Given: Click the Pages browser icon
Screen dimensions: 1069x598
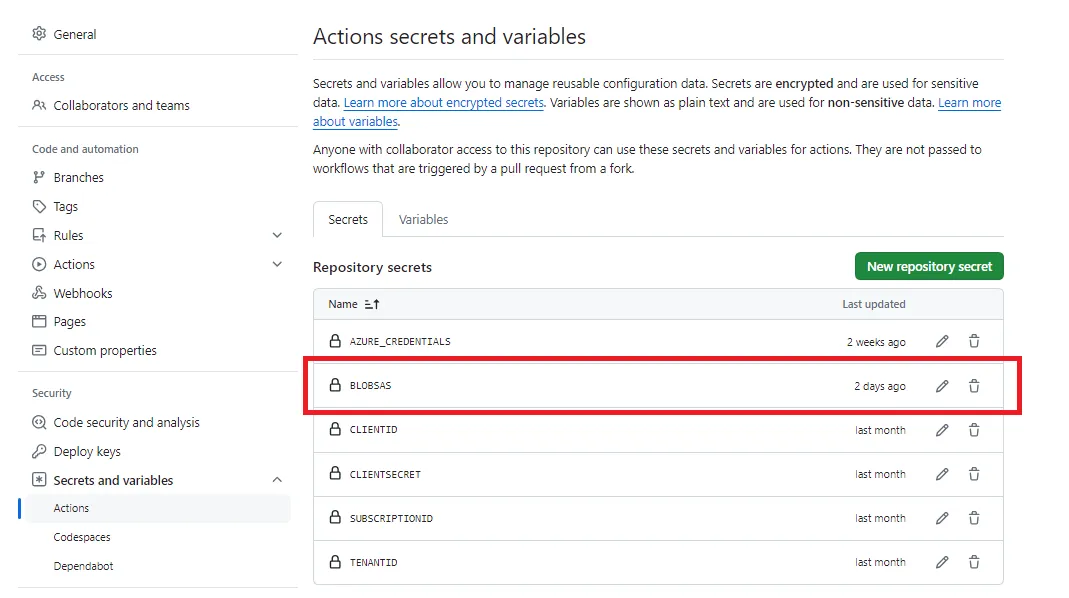Looking at the screenshot, I should click(x=39, y=321).
